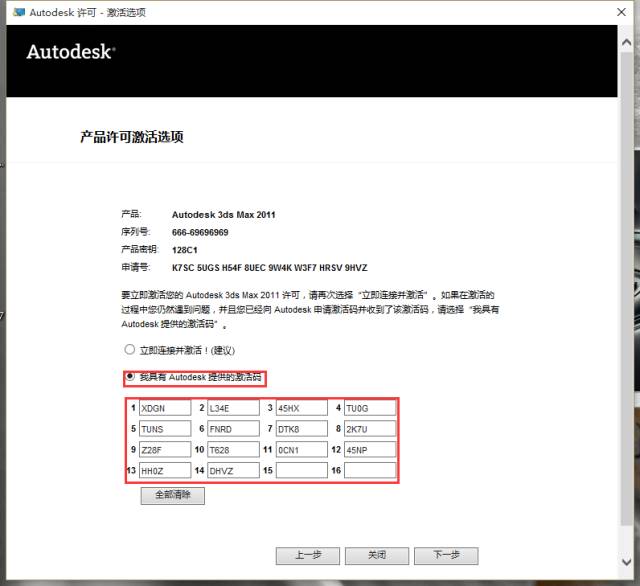This screenshot has width=640, height=586.
Task: Proceed with the 下一步 button
Action: pos(445,555)
